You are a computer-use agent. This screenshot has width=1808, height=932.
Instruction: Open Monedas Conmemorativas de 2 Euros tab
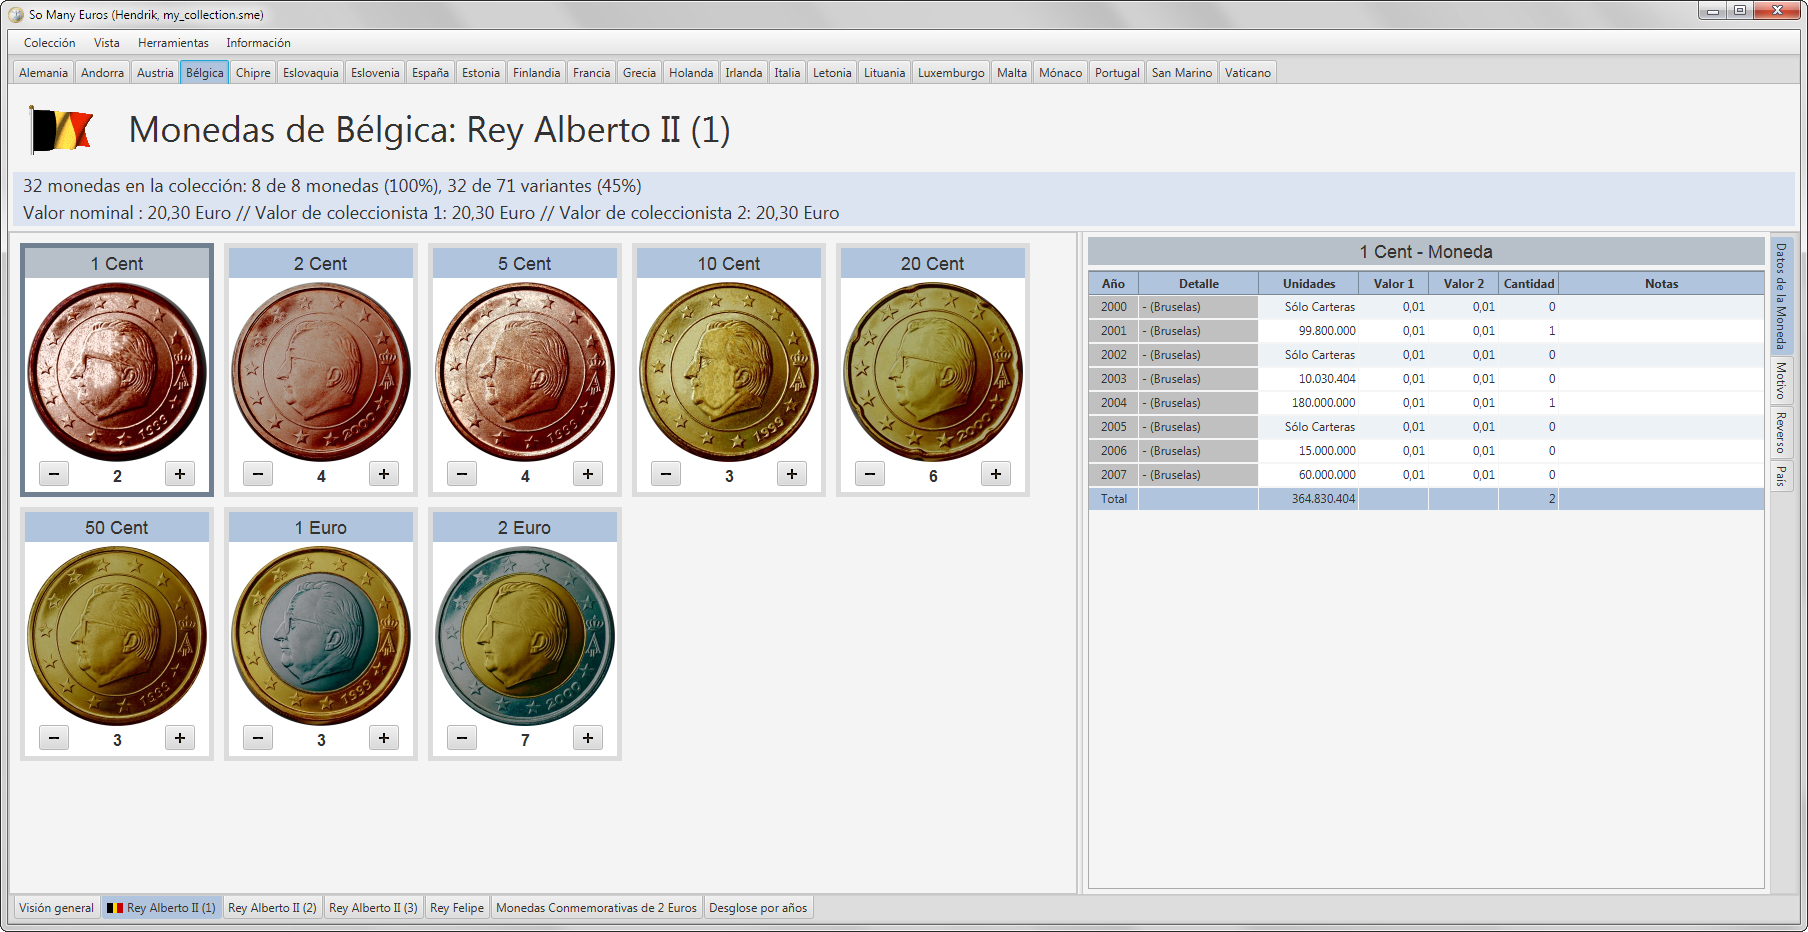[x=596, y=908]
